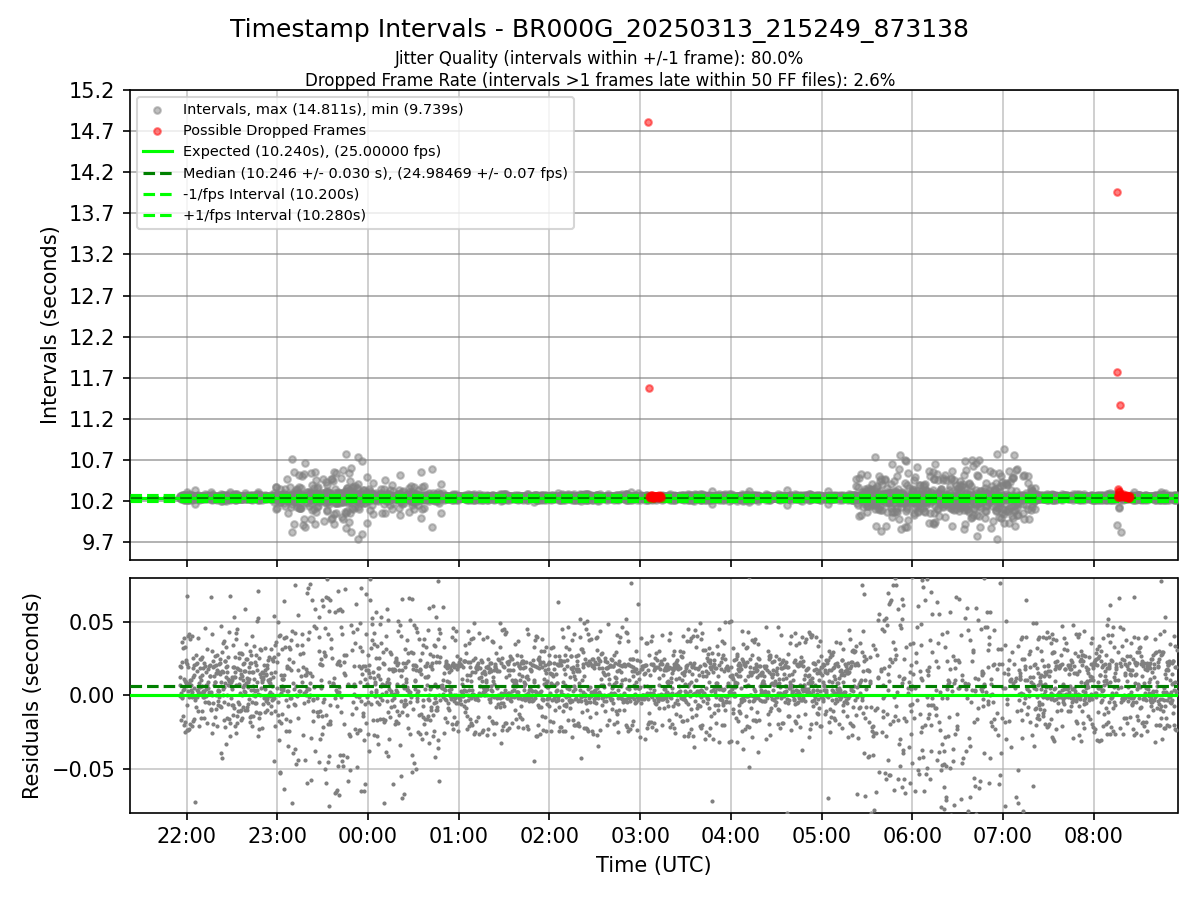Image resolution: width=1200 pixels, height=900 pixels.
Task: Click x-axis tick label 06:00
Action: tap(912, 834)
